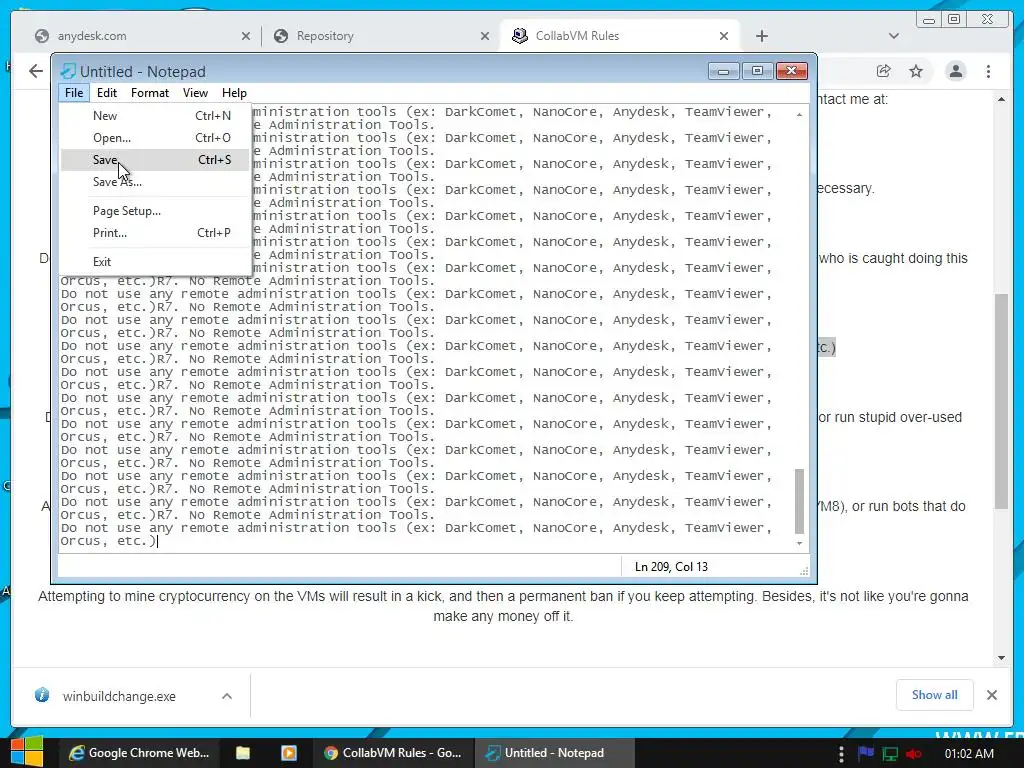Dismiss the Chrome downloads bar
The height and width of the screenshot is (768, 1024).
click(x=991, y=695)
